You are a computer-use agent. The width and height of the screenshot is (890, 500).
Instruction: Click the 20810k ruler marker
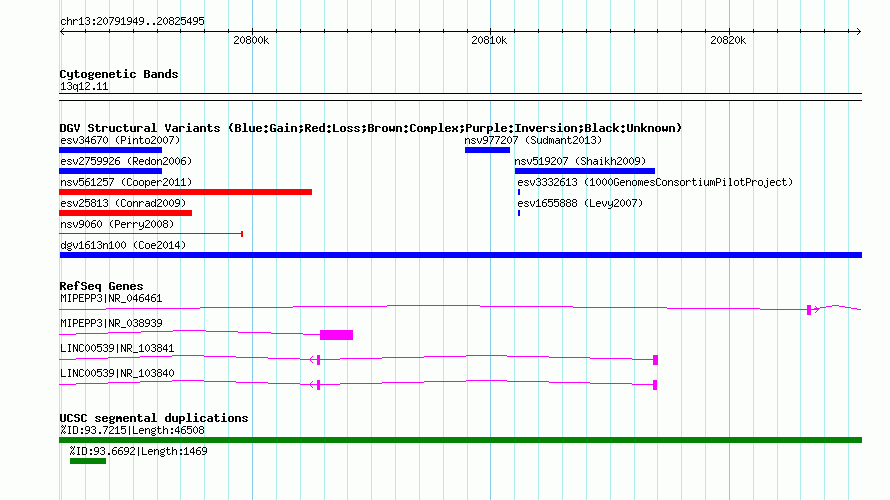(489, 40)
